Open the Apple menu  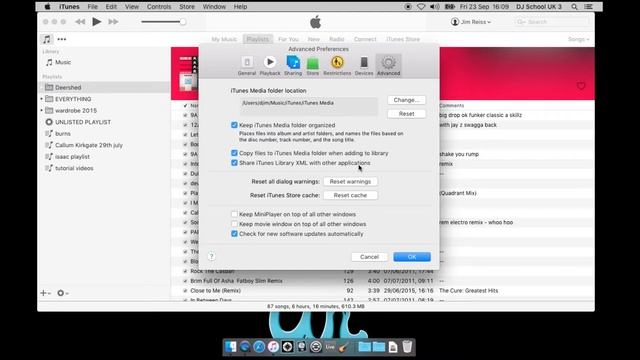click(47, 7)
